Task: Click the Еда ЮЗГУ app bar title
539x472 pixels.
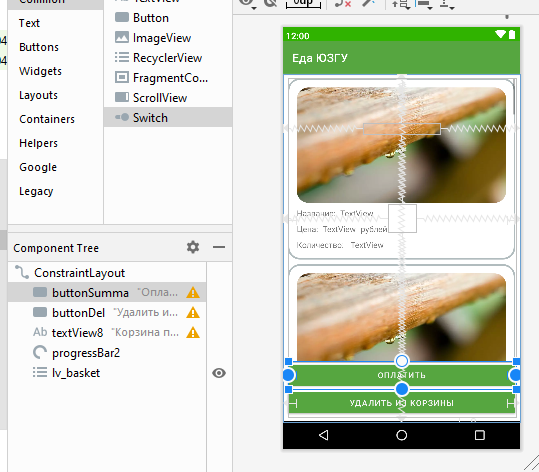Action: coord(320,58)
